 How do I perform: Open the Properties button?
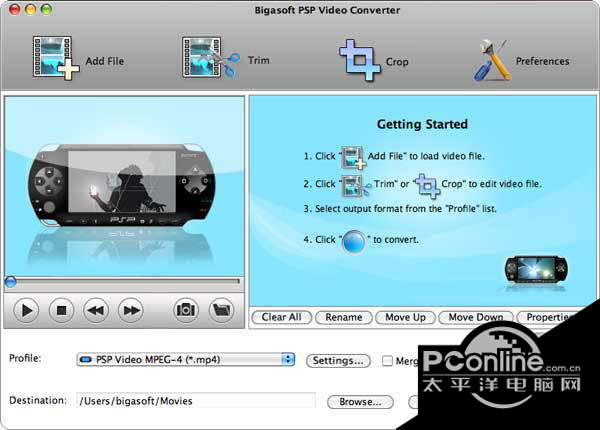(x=549, y=317)
